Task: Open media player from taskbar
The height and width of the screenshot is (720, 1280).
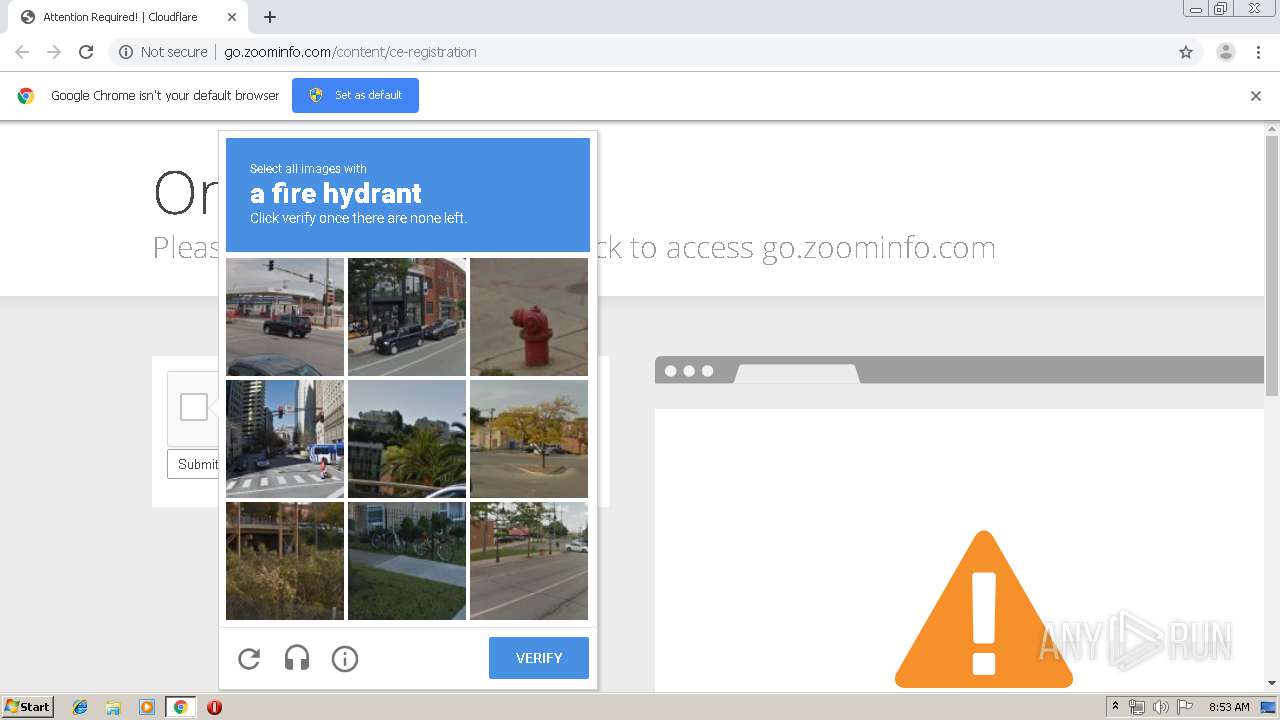Action: (146, 707)
